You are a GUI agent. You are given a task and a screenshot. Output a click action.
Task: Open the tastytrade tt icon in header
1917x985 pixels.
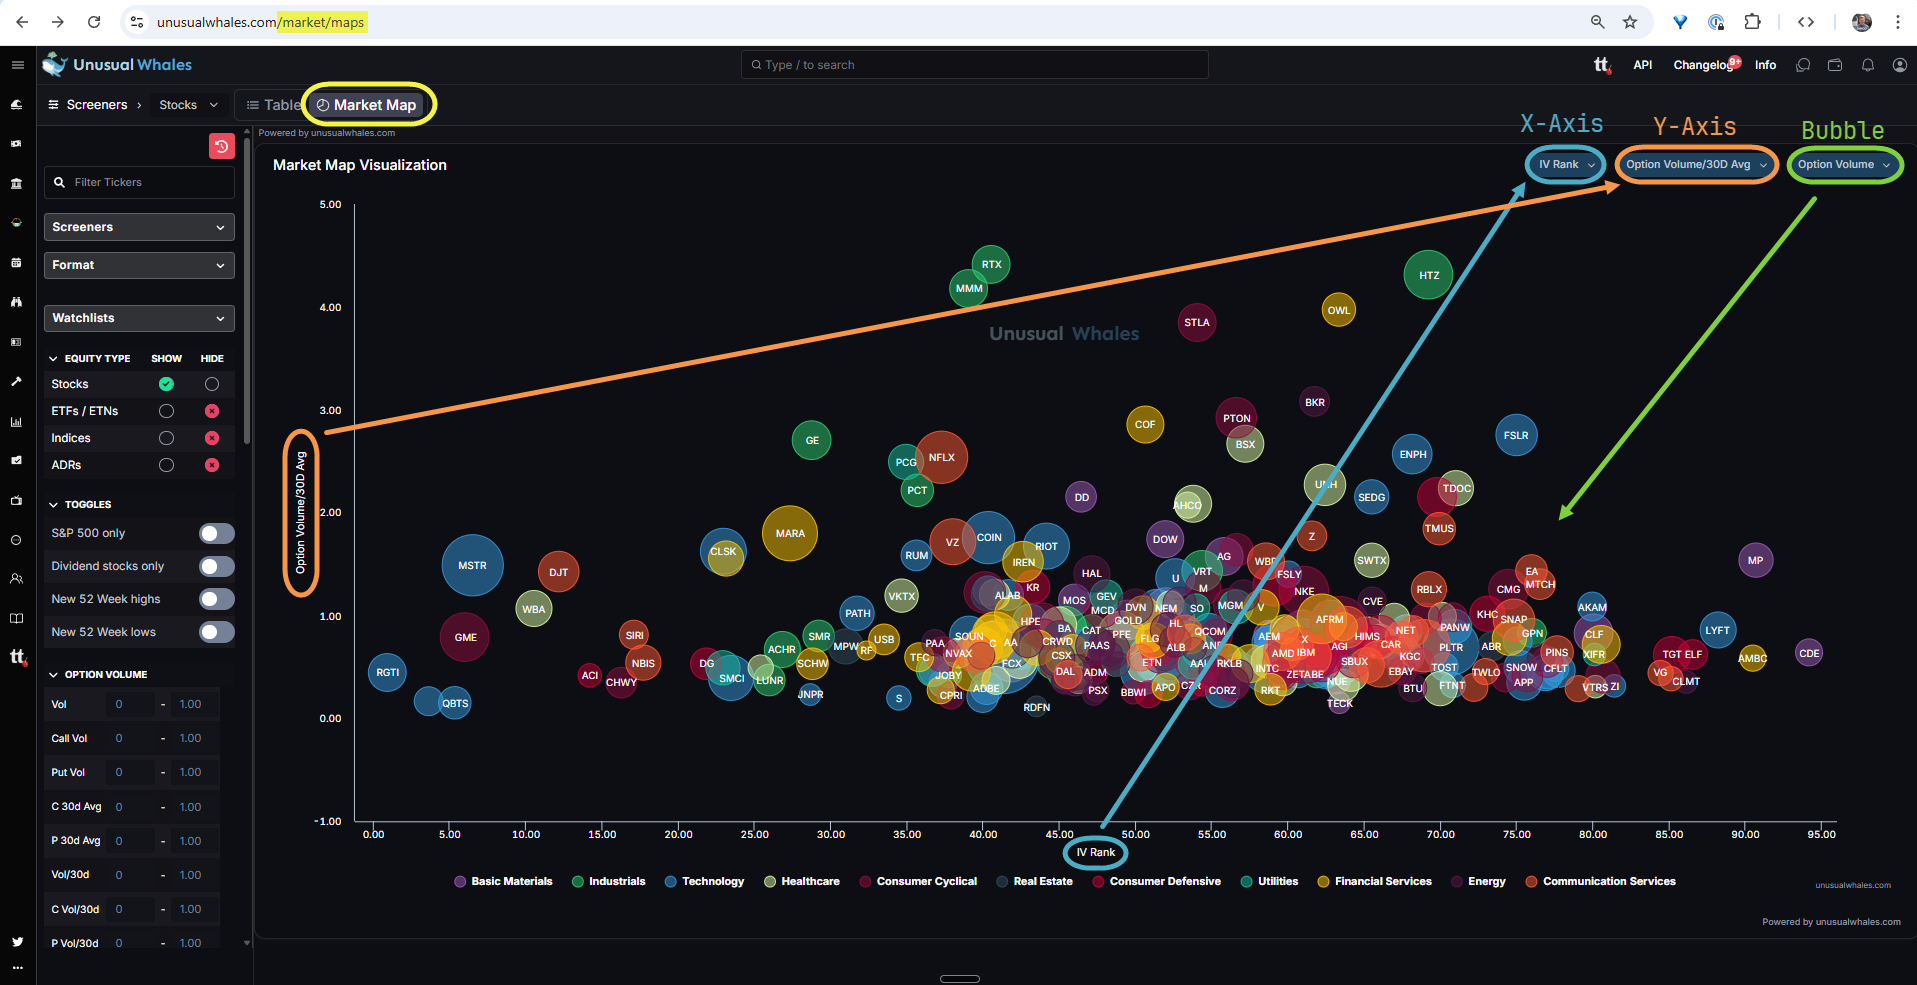coord(1602,65)
